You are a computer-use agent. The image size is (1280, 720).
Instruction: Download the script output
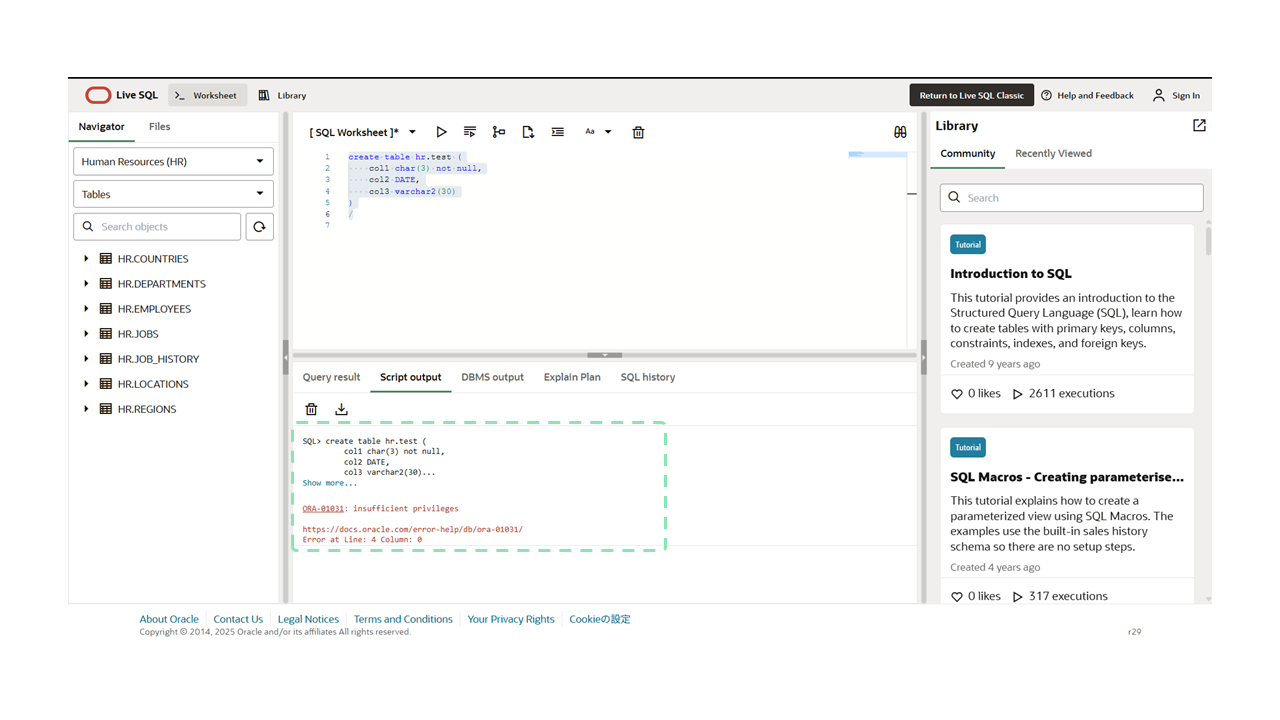coord(341,409)
